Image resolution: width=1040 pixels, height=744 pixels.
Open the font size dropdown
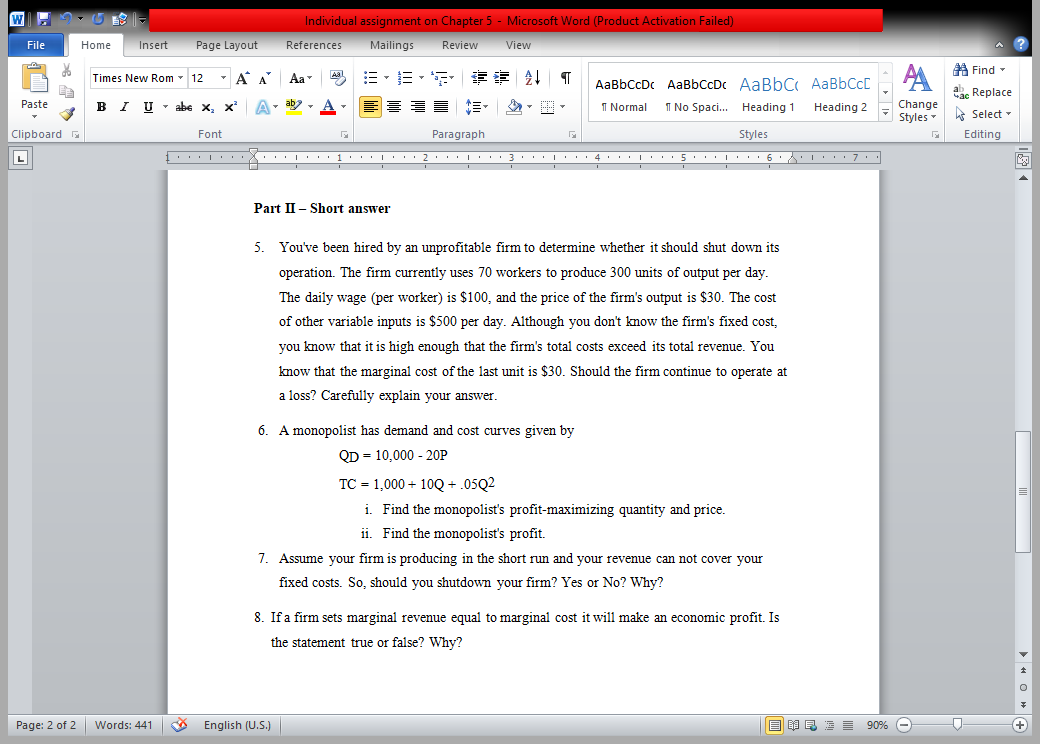click(x=222, y=77)
